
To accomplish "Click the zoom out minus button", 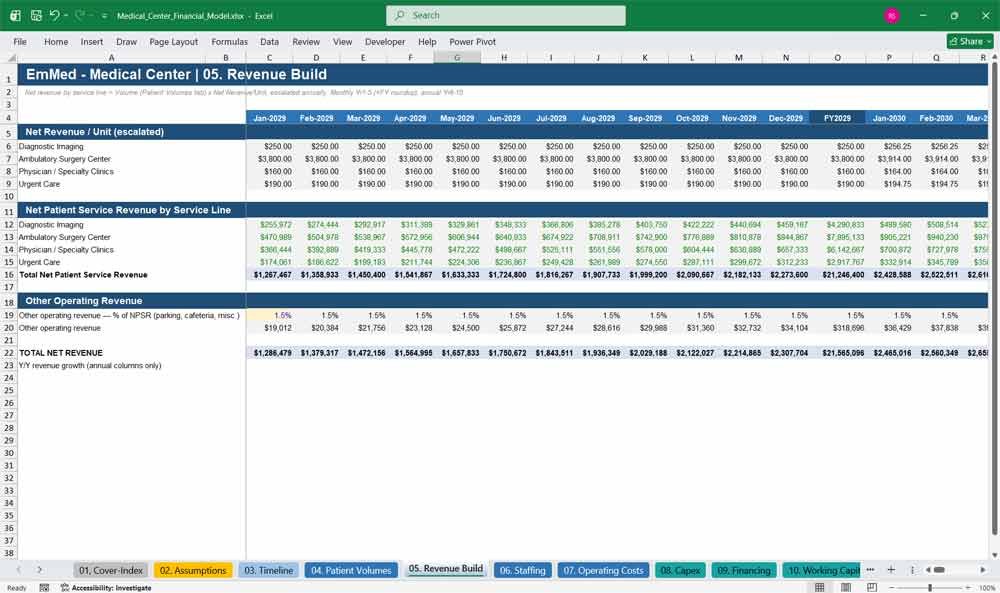I will click(x=891, y=587).
